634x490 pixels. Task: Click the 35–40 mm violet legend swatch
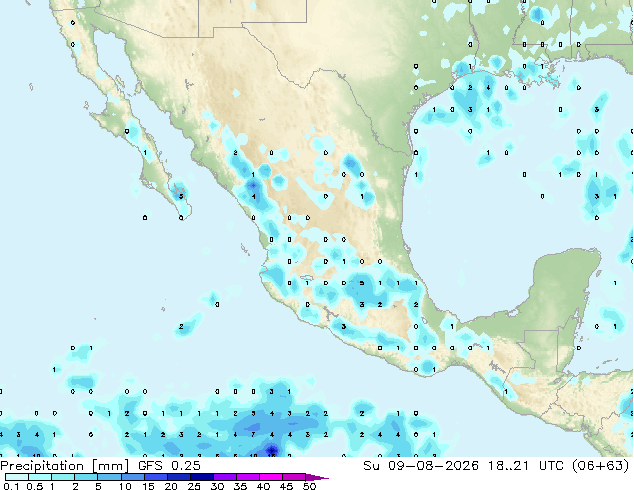point(247,477)
